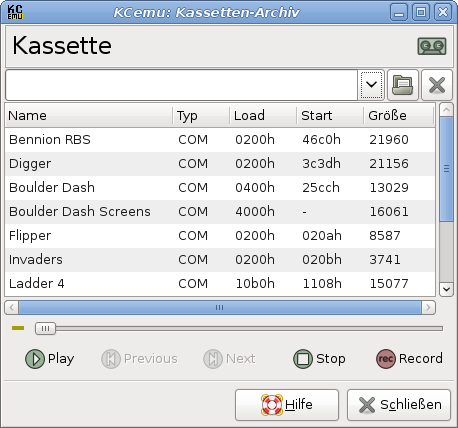The width and height of the screenshot is (458, 428).
Task: Start recording with the Record button
Action: [x=409, y=359]
